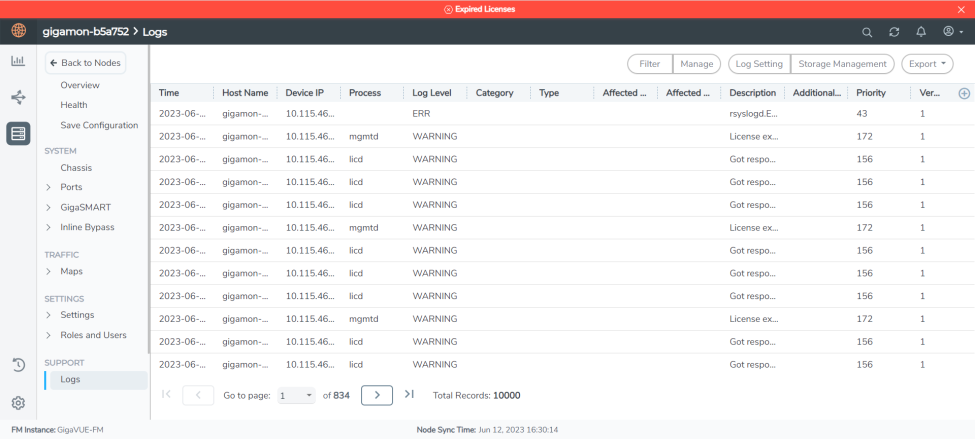This screenshot has width=975, height=439.
Task: Open the page number dropdown
Action: 297,396
